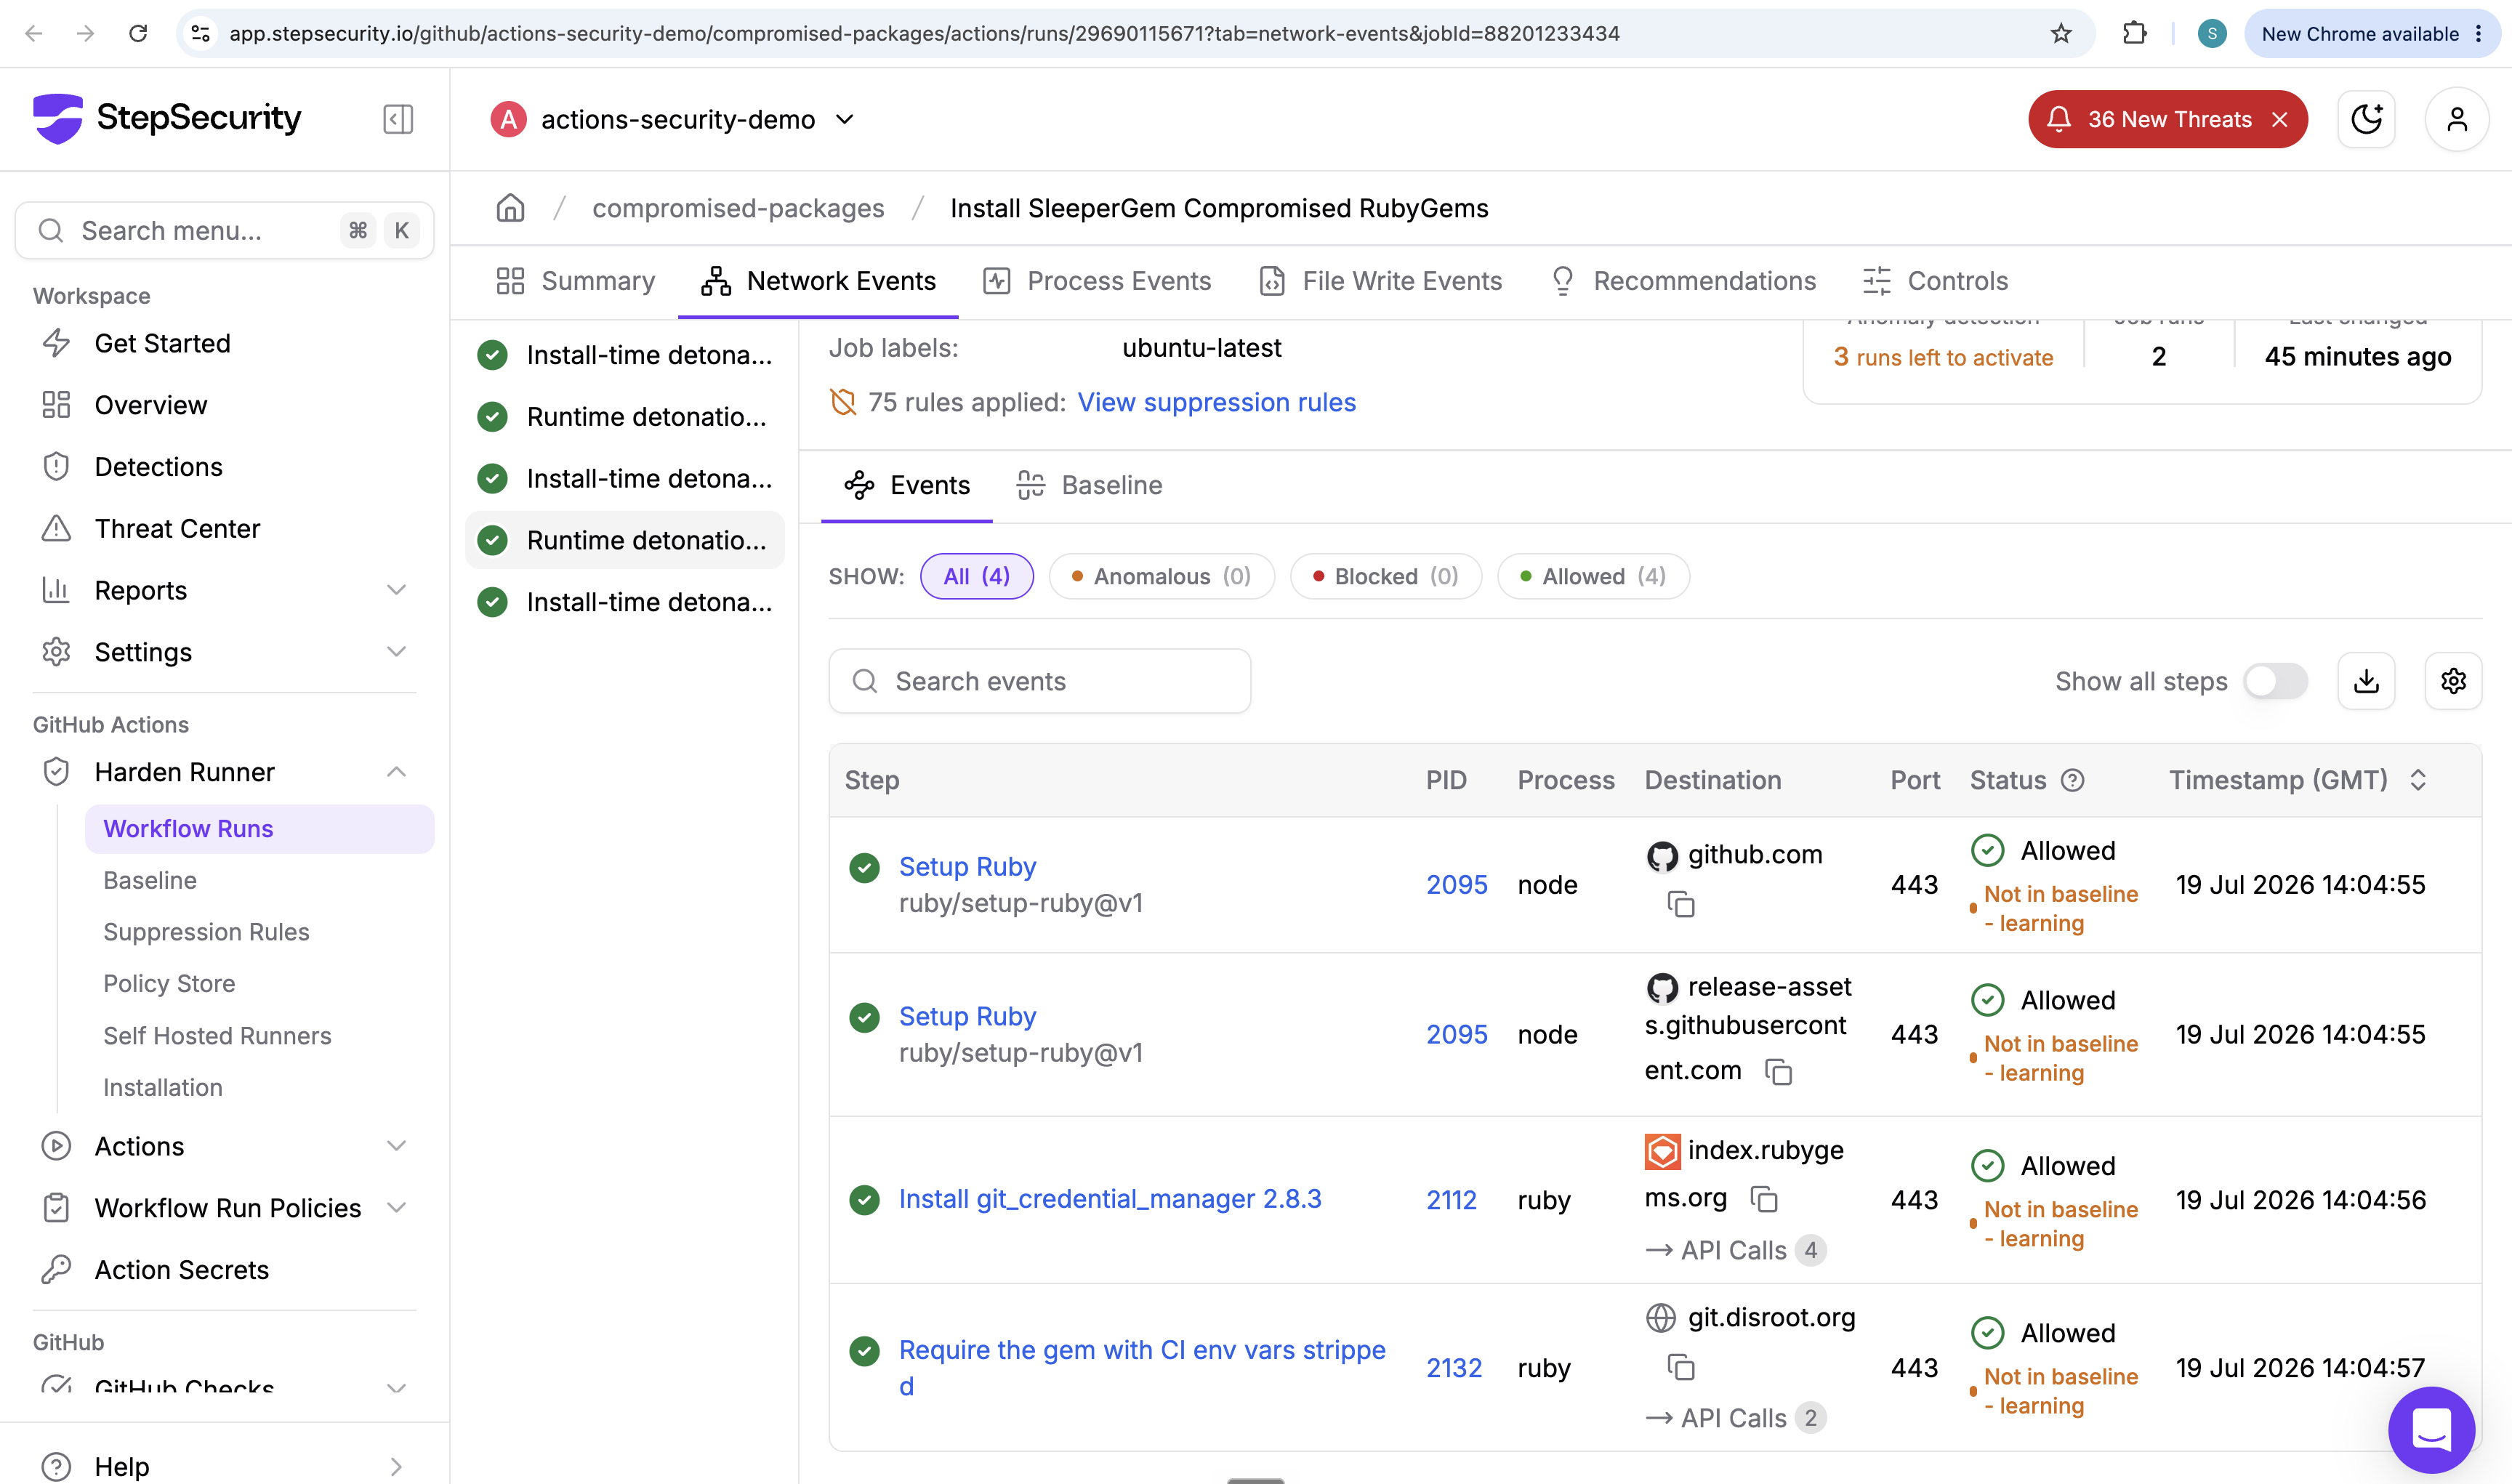Expand Help menu arrow

(x=396, y=1466)
